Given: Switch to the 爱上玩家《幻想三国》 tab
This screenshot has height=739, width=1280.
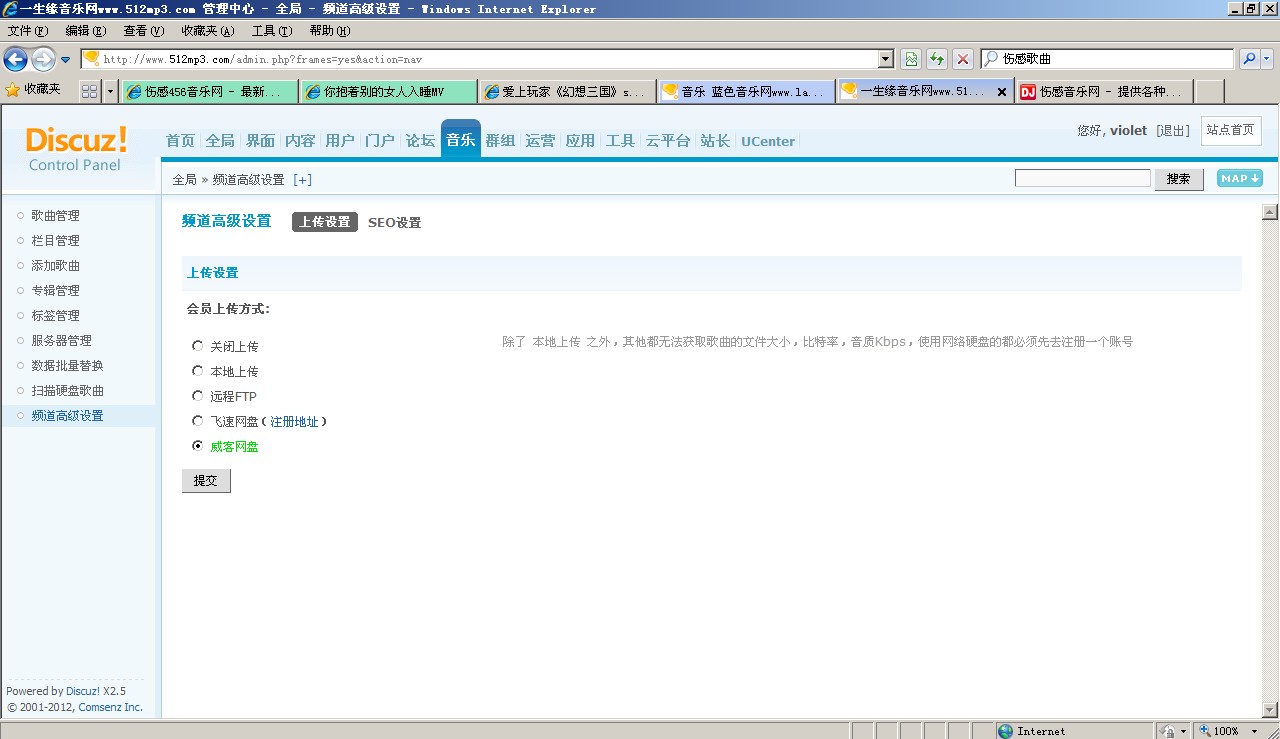Looking at the screenshot, I should click(567, 91).
